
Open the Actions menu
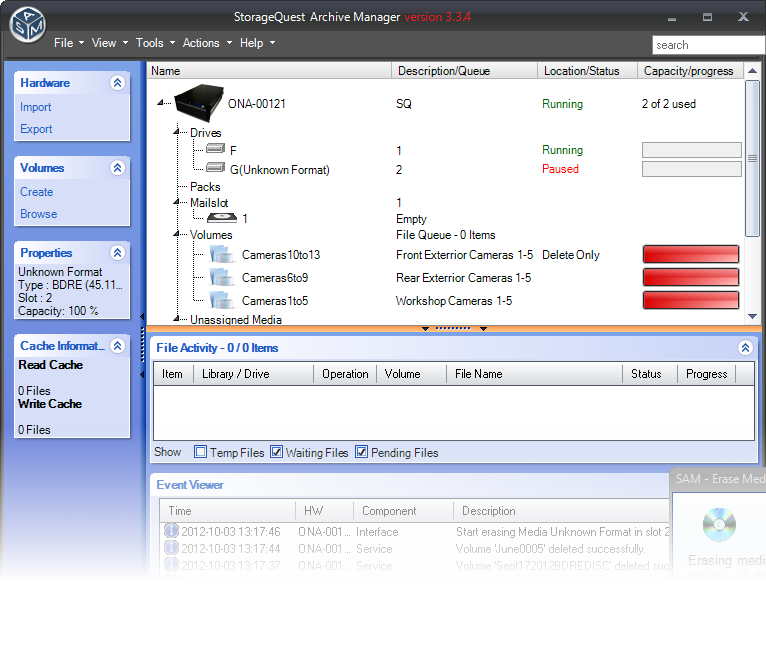pos(207,43)
